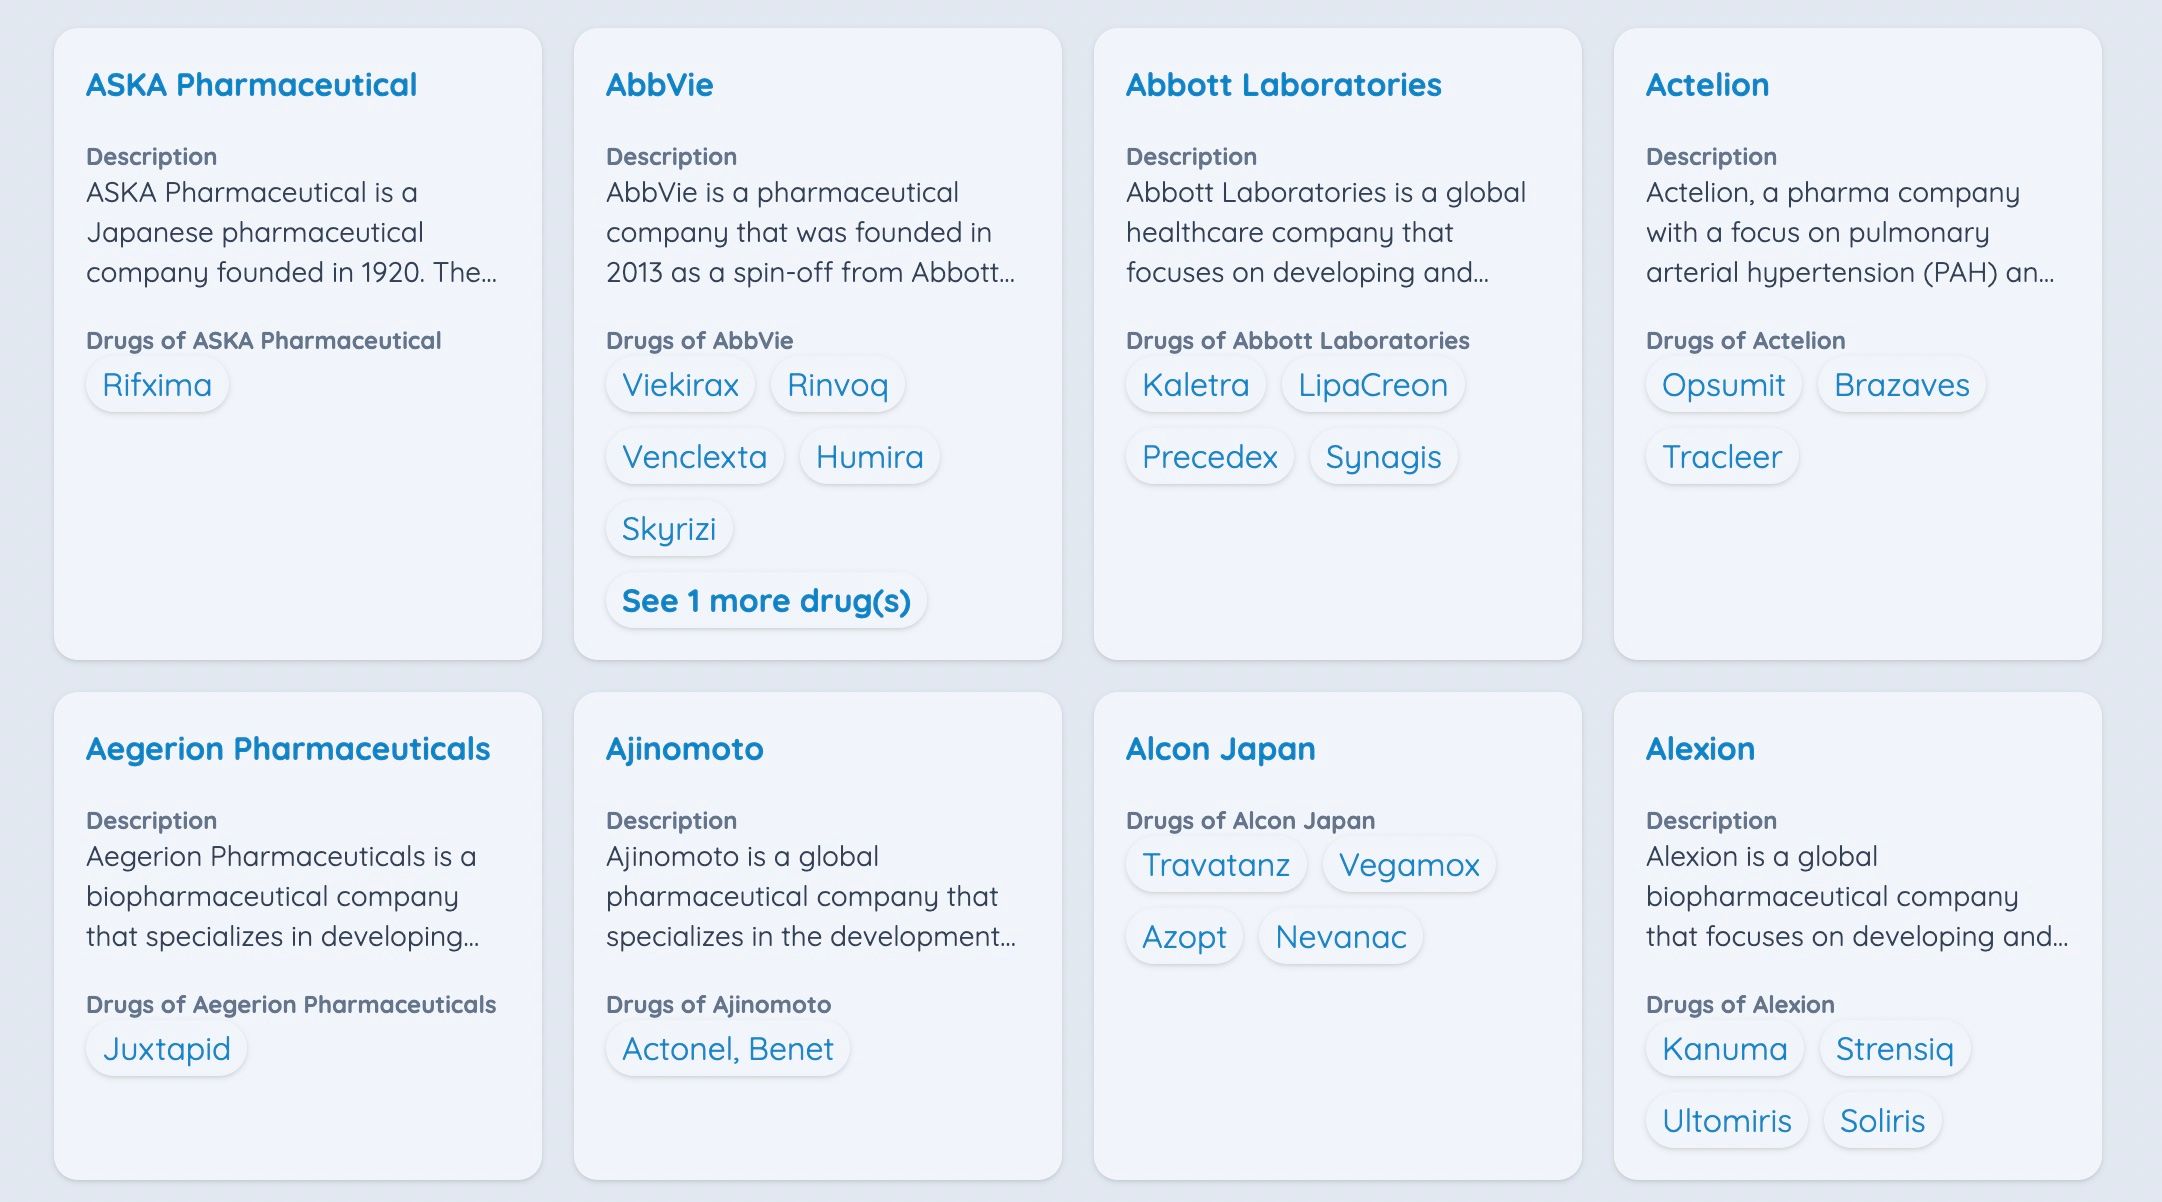Click the Strensiq drug chip
The image size is (2162, 1202).
[x=1894, y=1049]
